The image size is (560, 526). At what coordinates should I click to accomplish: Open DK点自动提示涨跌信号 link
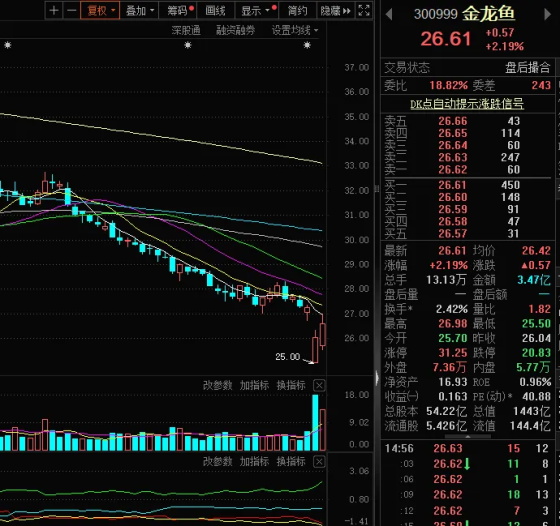tap(467, 104)
